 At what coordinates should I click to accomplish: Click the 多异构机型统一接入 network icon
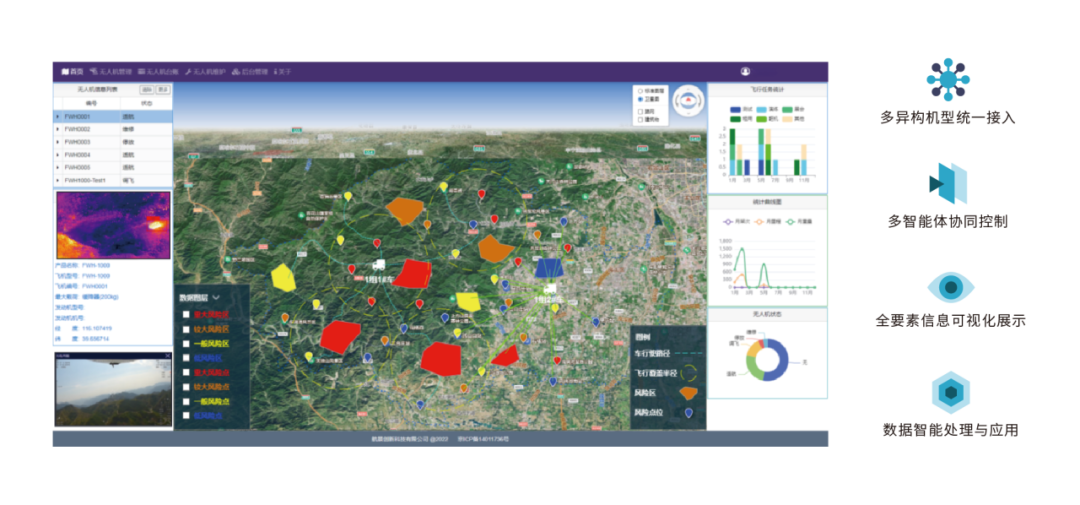click(947, 79)
